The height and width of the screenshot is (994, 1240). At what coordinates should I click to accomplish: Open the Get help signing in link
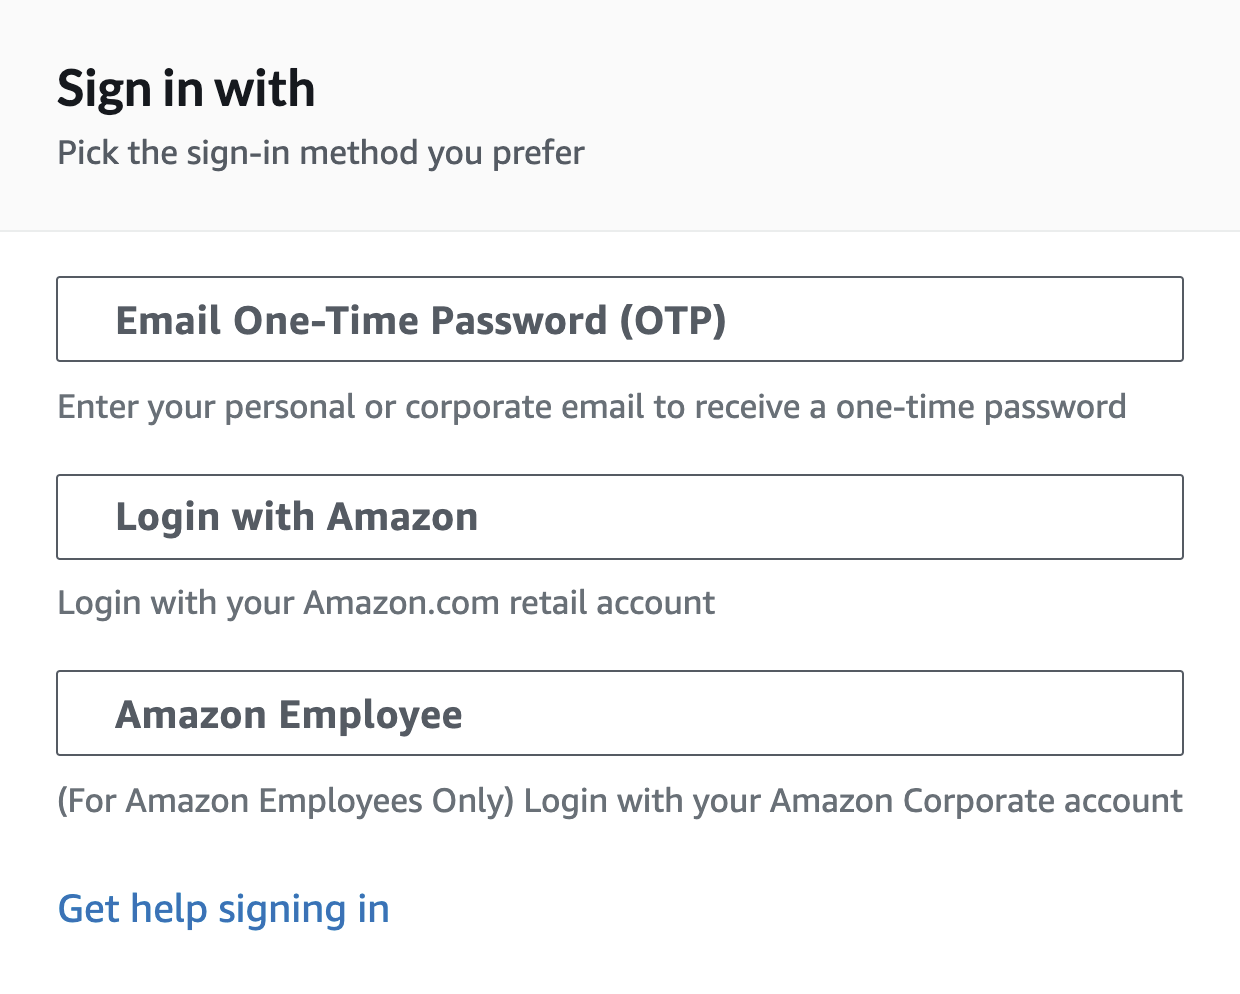pyautogui.click(x=224, y=909)
